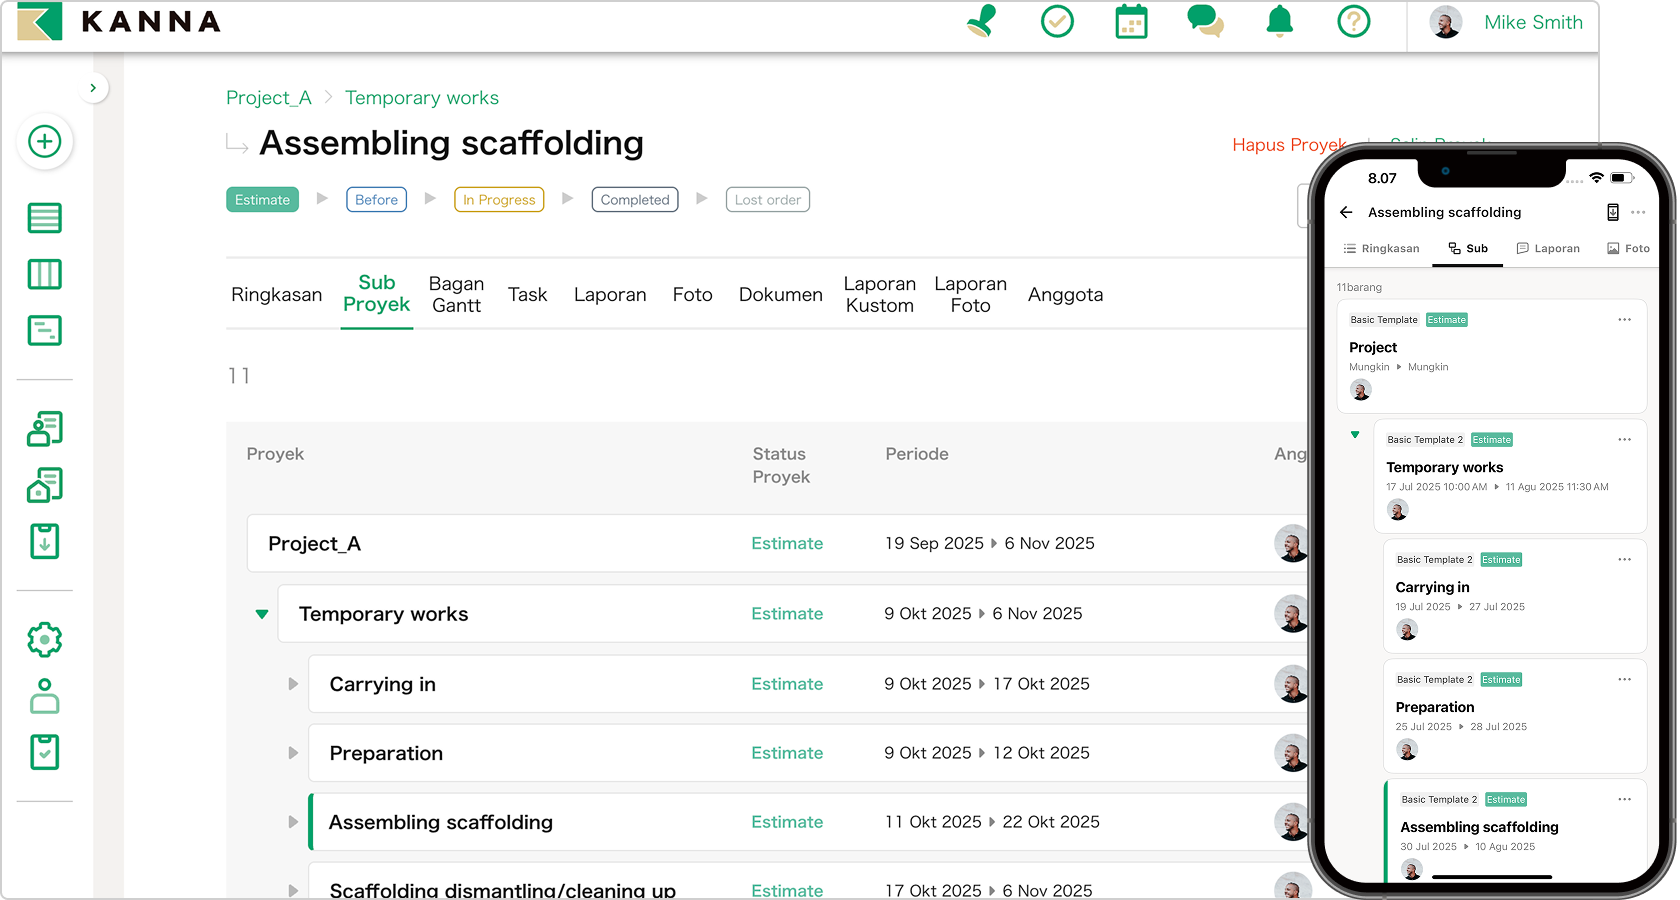Open the settings gear in sidebar
This screenshot has height=900, width=1680.
44,639
